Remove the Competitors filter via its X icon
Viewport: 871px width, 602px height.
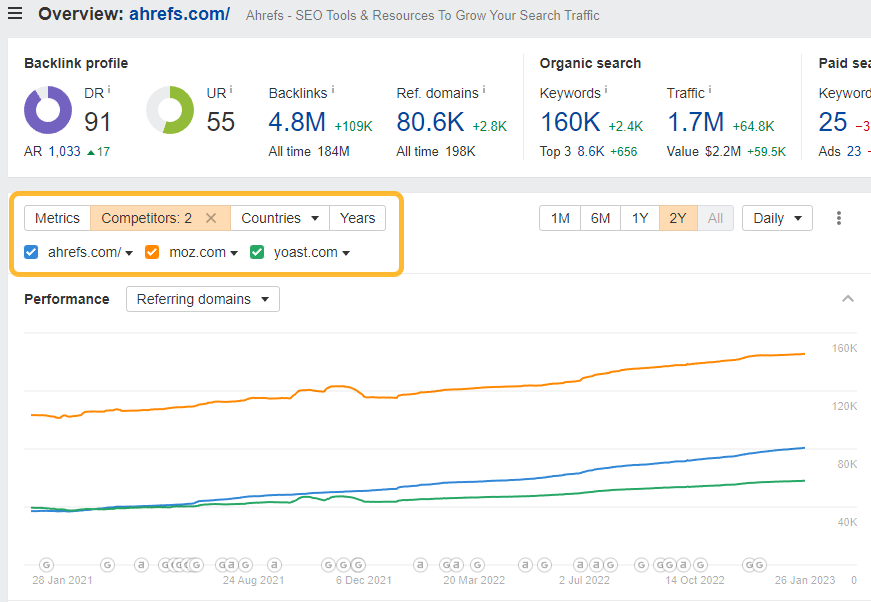click(x=211, y=217)
